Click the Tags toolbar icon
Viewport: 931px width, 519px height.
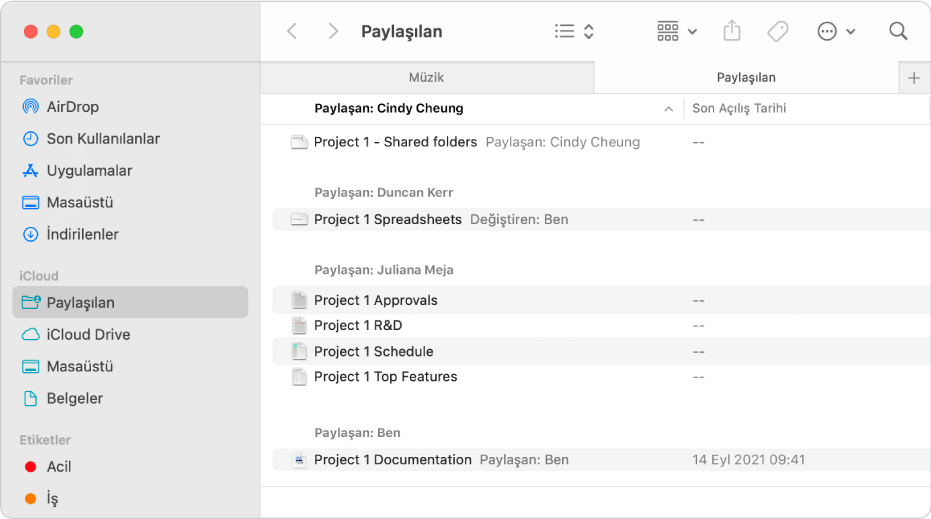tap(777, 31)
